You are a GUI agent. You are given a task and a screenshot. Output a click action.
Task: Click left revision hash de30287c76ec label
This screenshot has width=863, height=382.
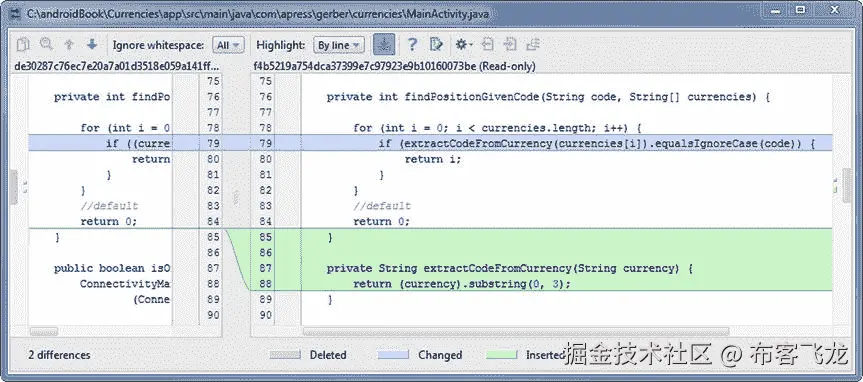point(117,66)
